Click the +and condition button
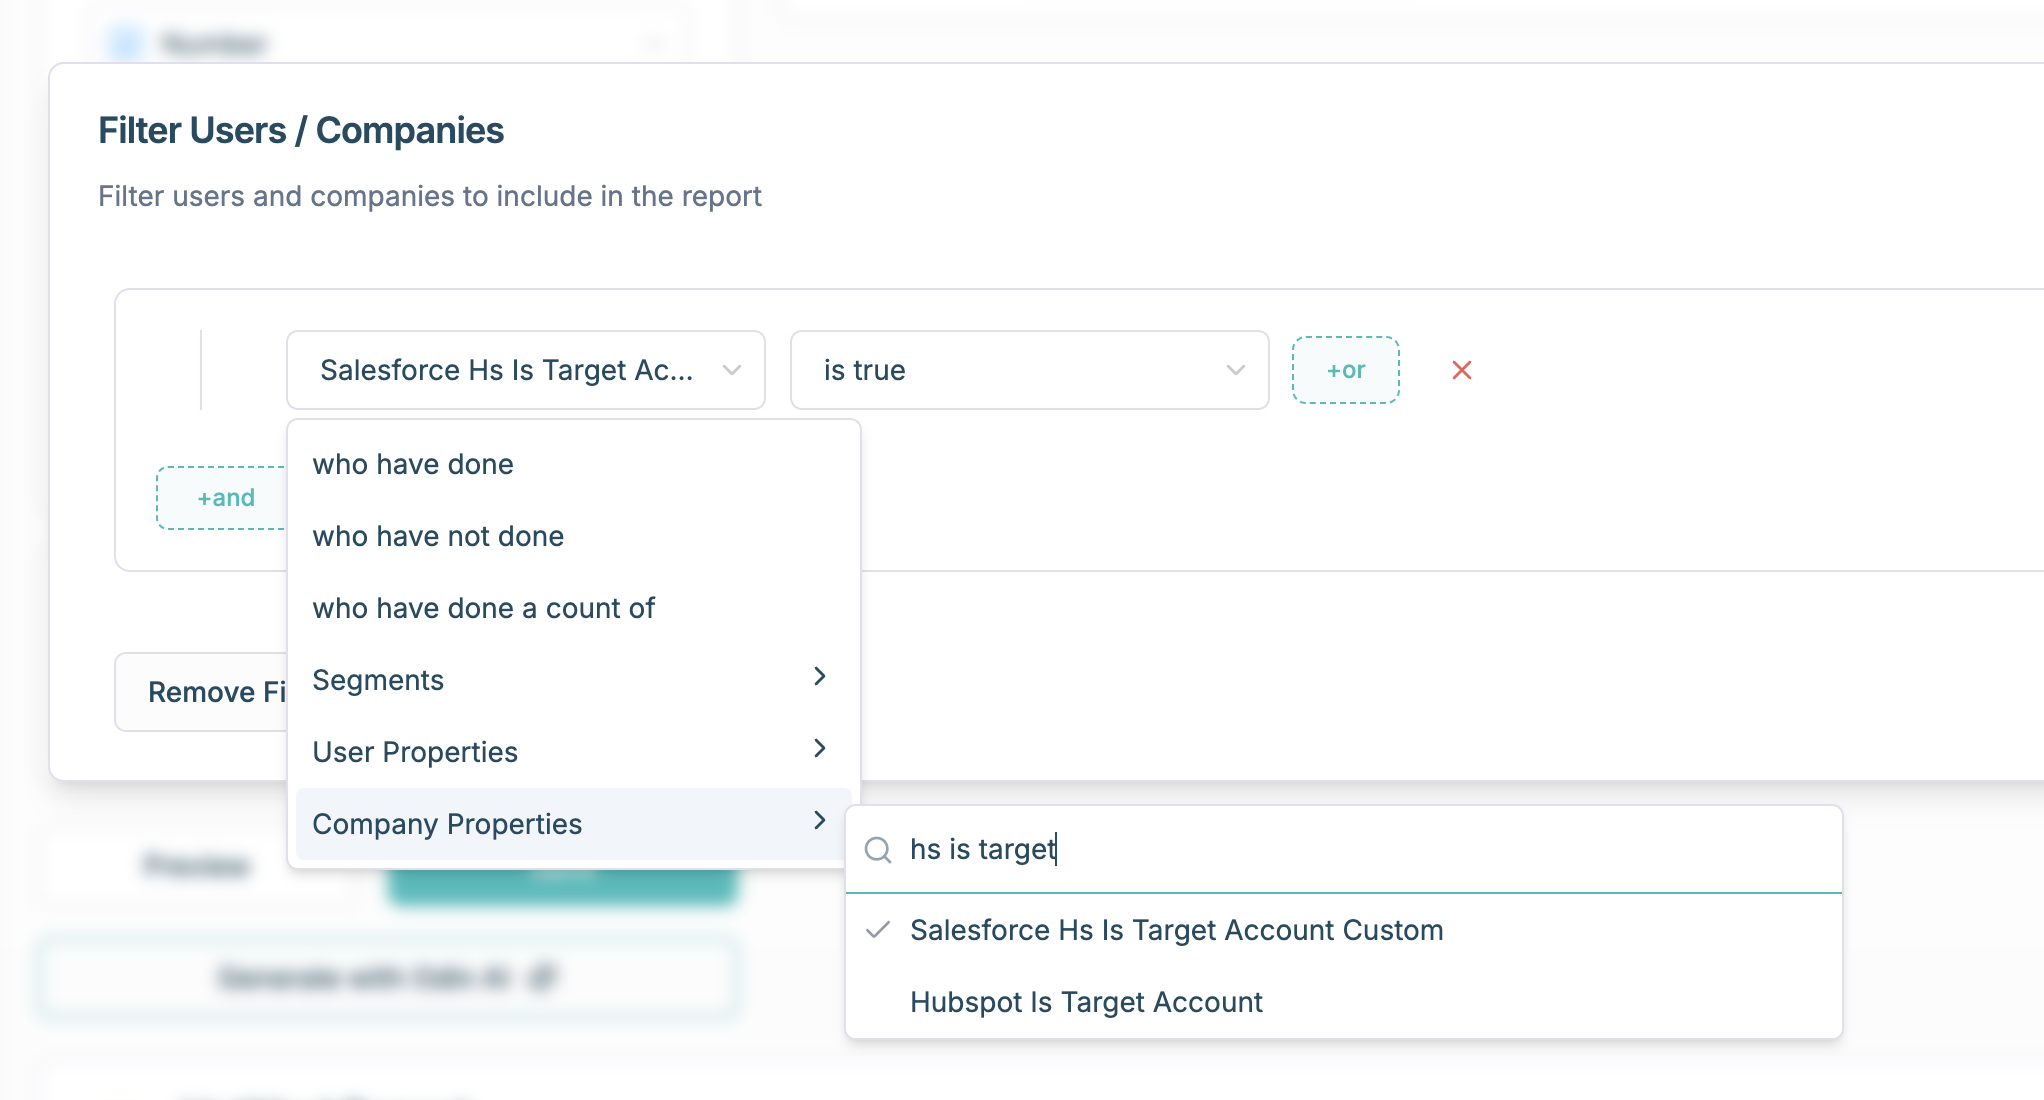Viewport: 2044px width, 1100px height. (225, 498)
